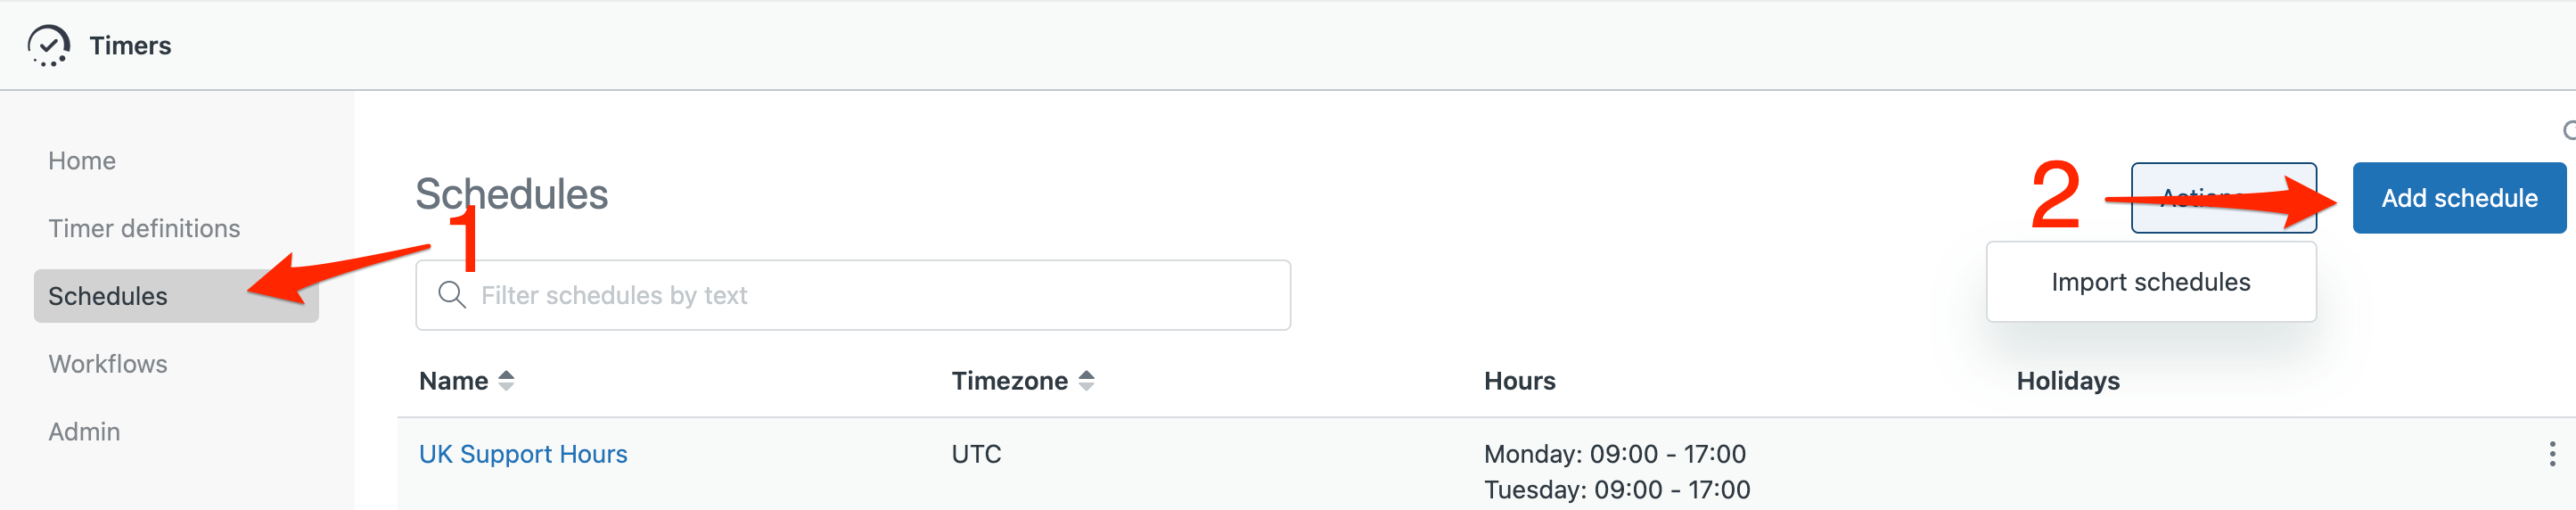The width and height of the screenshot is (2576, 510).
Task: Open the UK Support Hours schedule link
Action: click(523, 454)
